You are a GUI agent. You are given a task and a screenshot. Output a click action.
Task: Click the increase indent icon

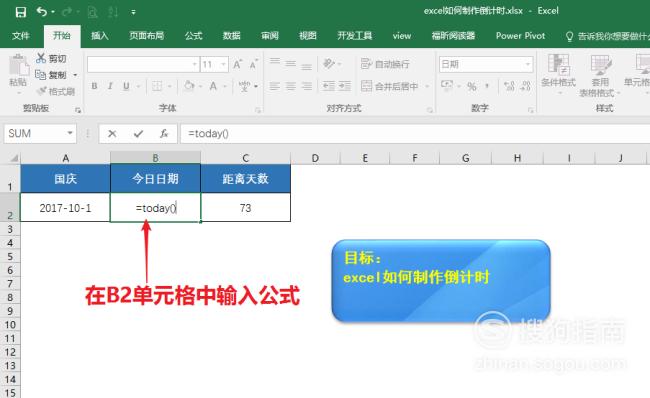click(x=344, y=86)
